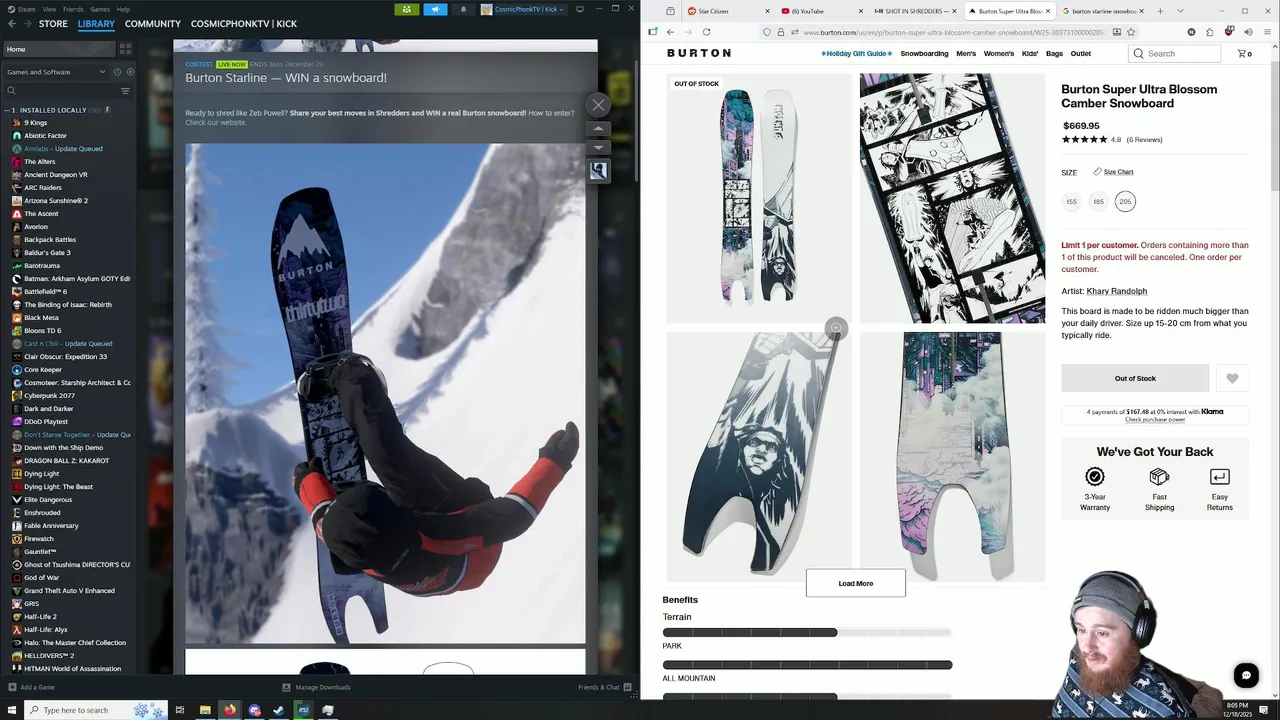Click Add a Game in Steam
The image size is (1280, 720).
coord(31,687)
